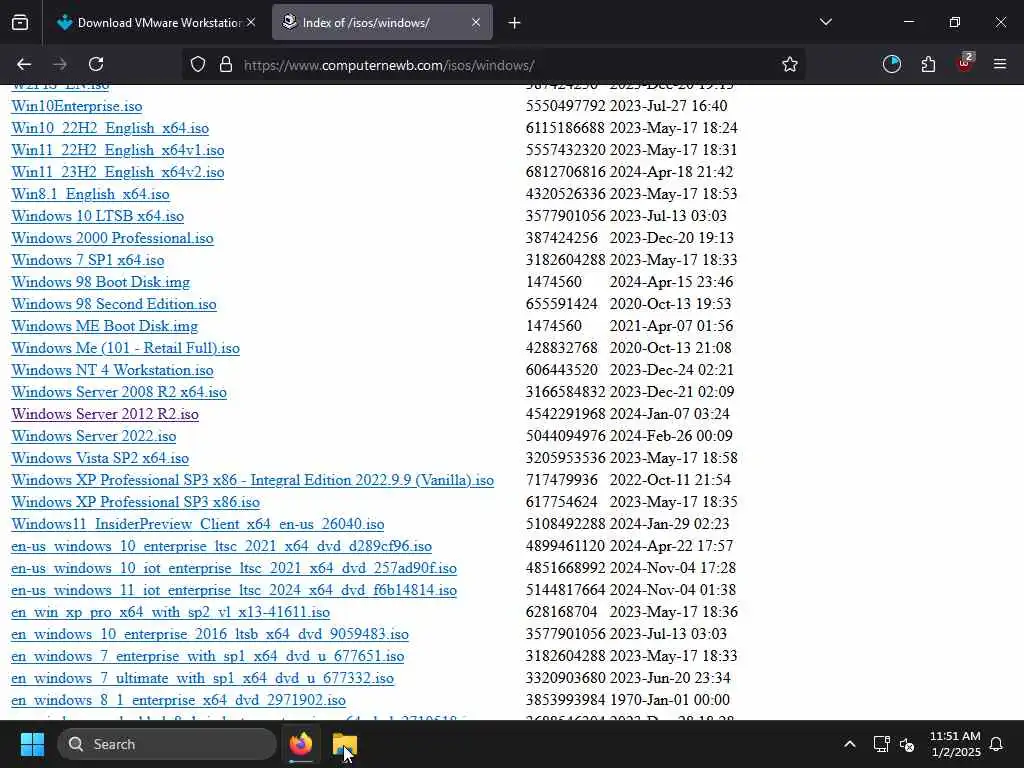Download Win11_22H2_English_x64v1.iso
This screenshot has height=768, width=1024.
point(118,150)
